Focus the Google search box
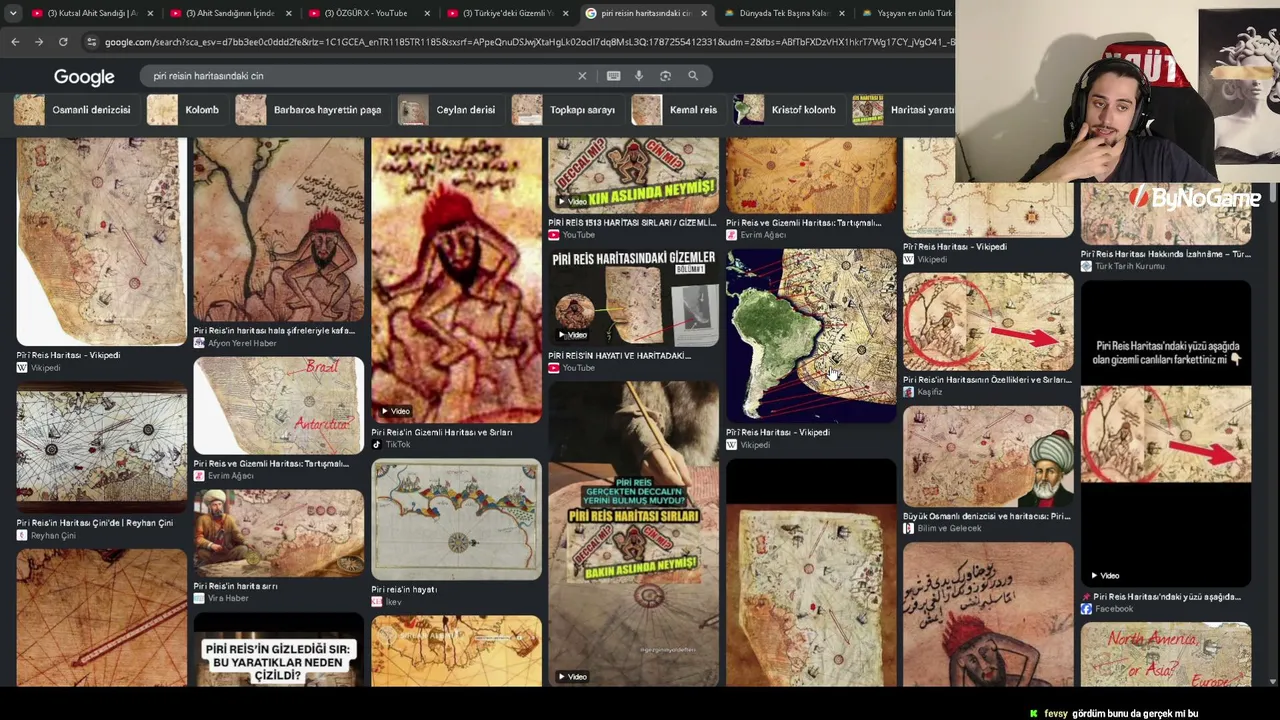Screen dimensions: 1280x720 360,76
